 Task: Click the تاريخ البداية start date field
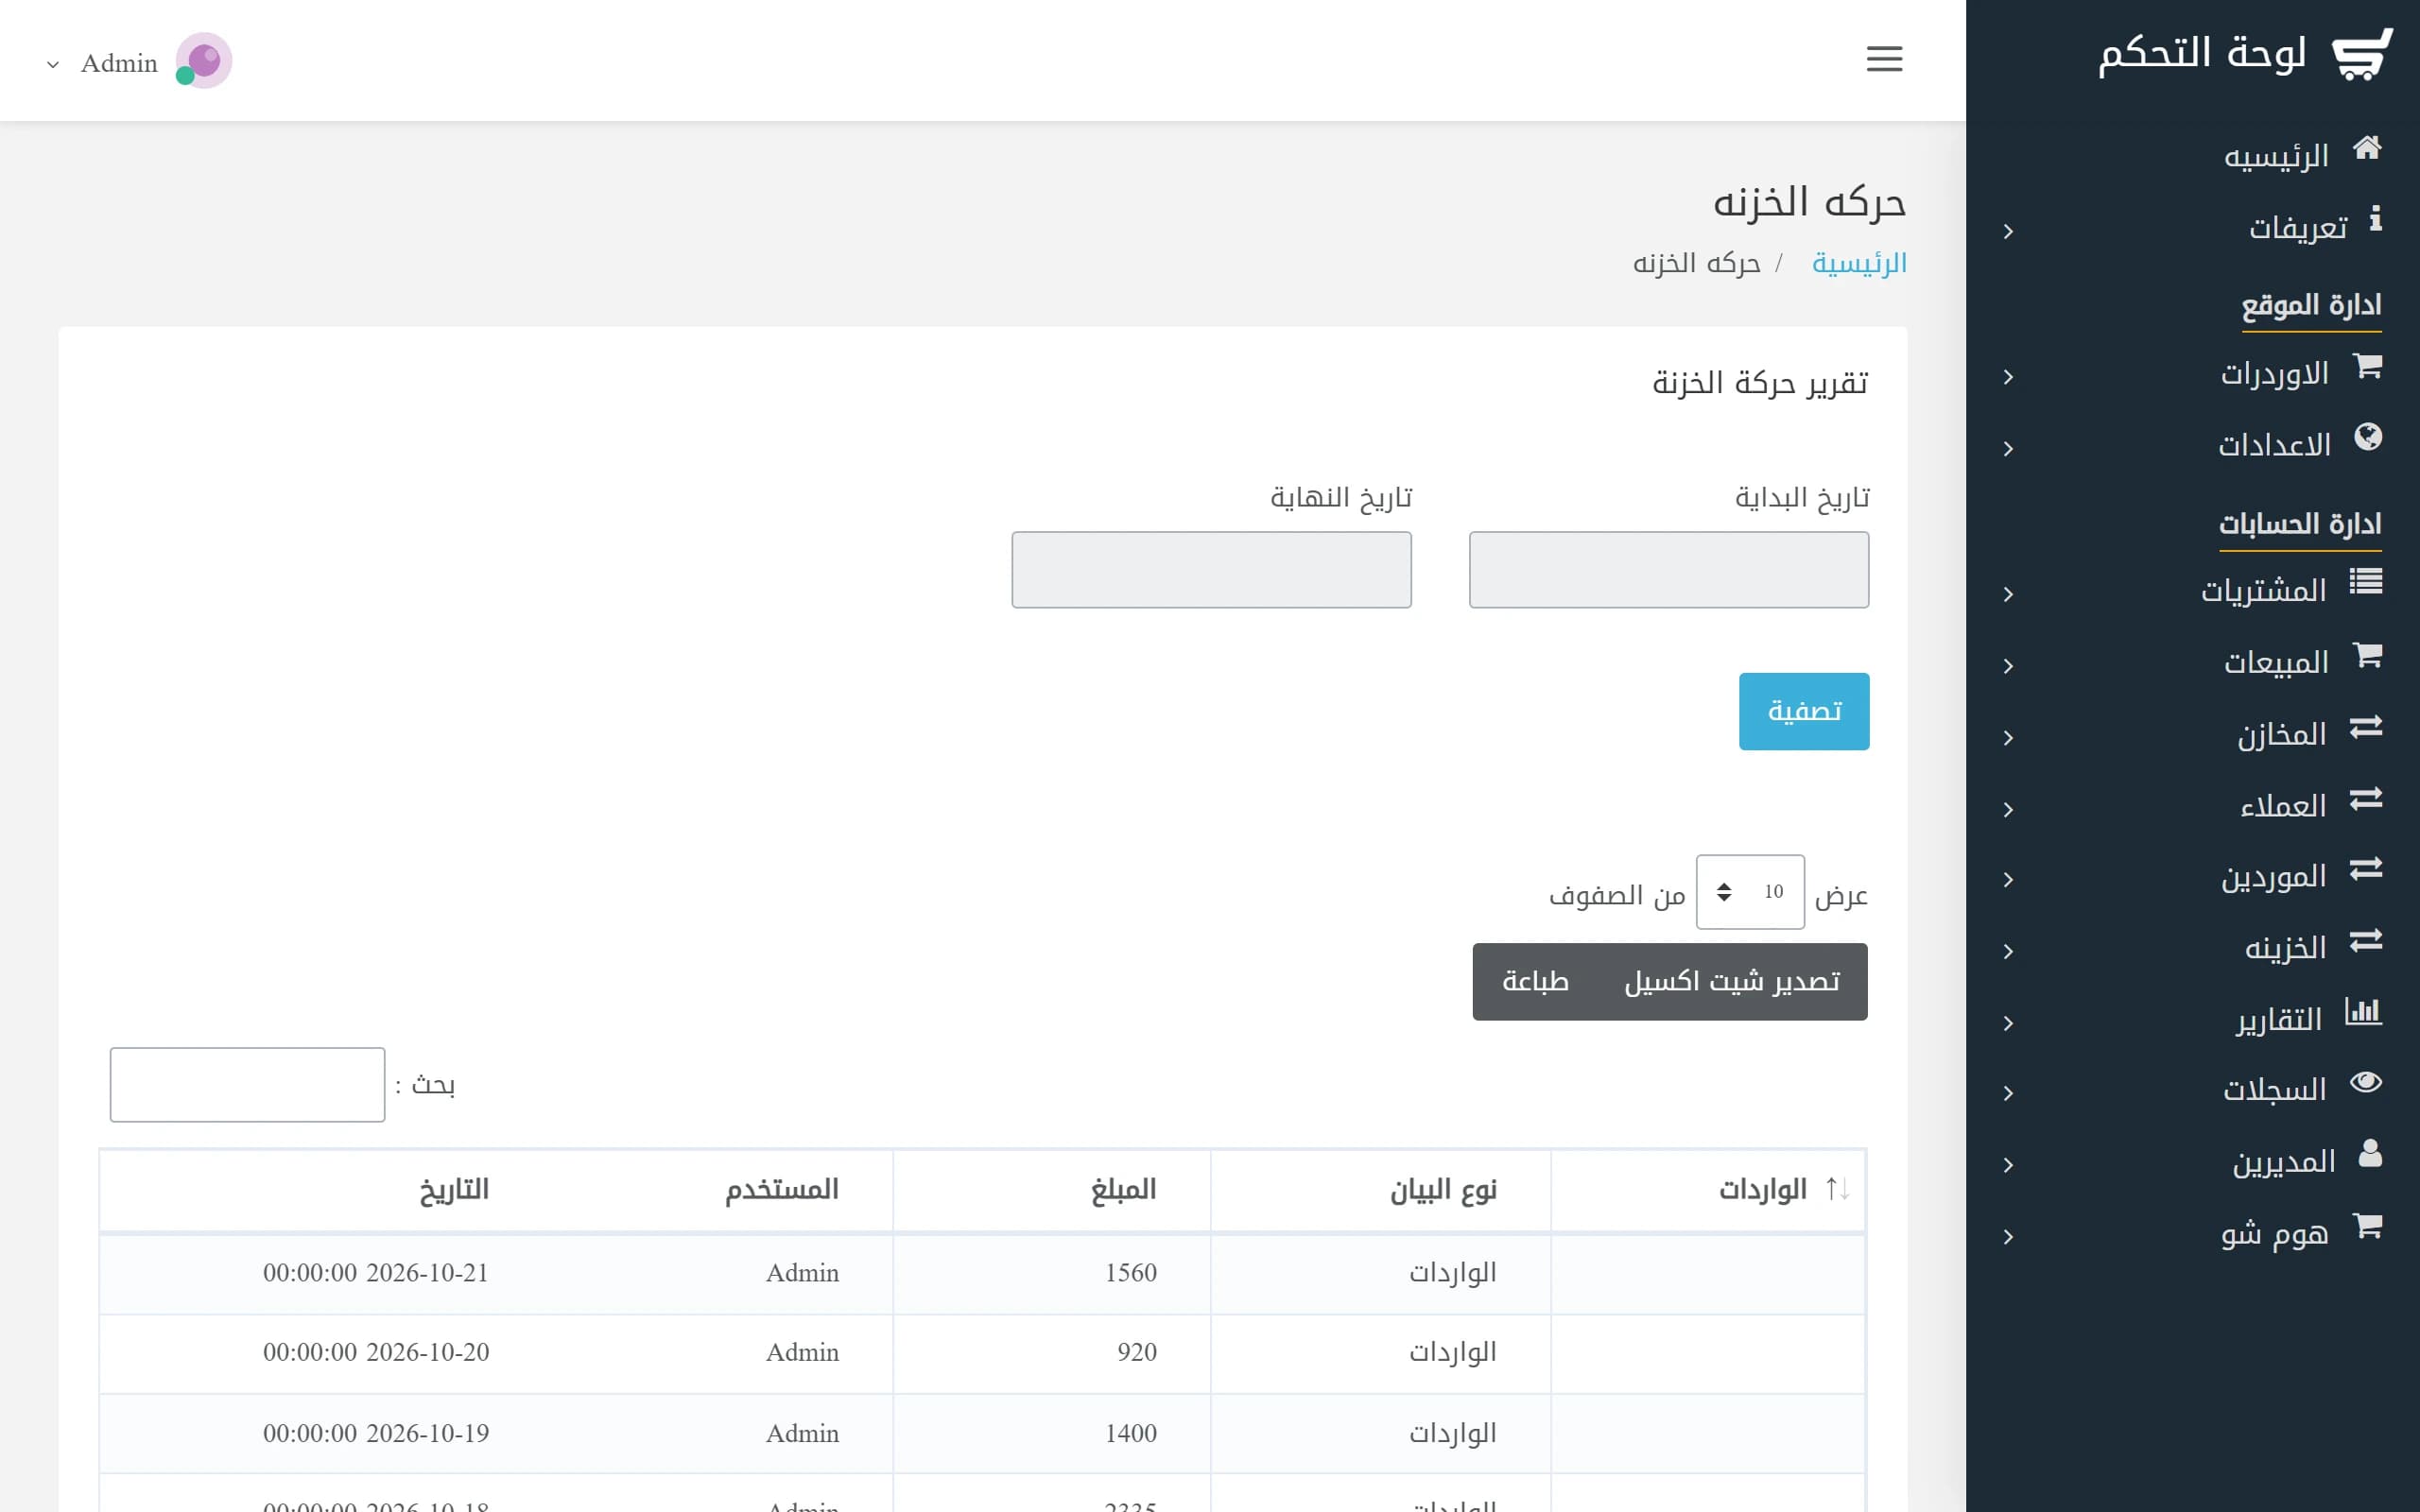(x=1669, y=570)
